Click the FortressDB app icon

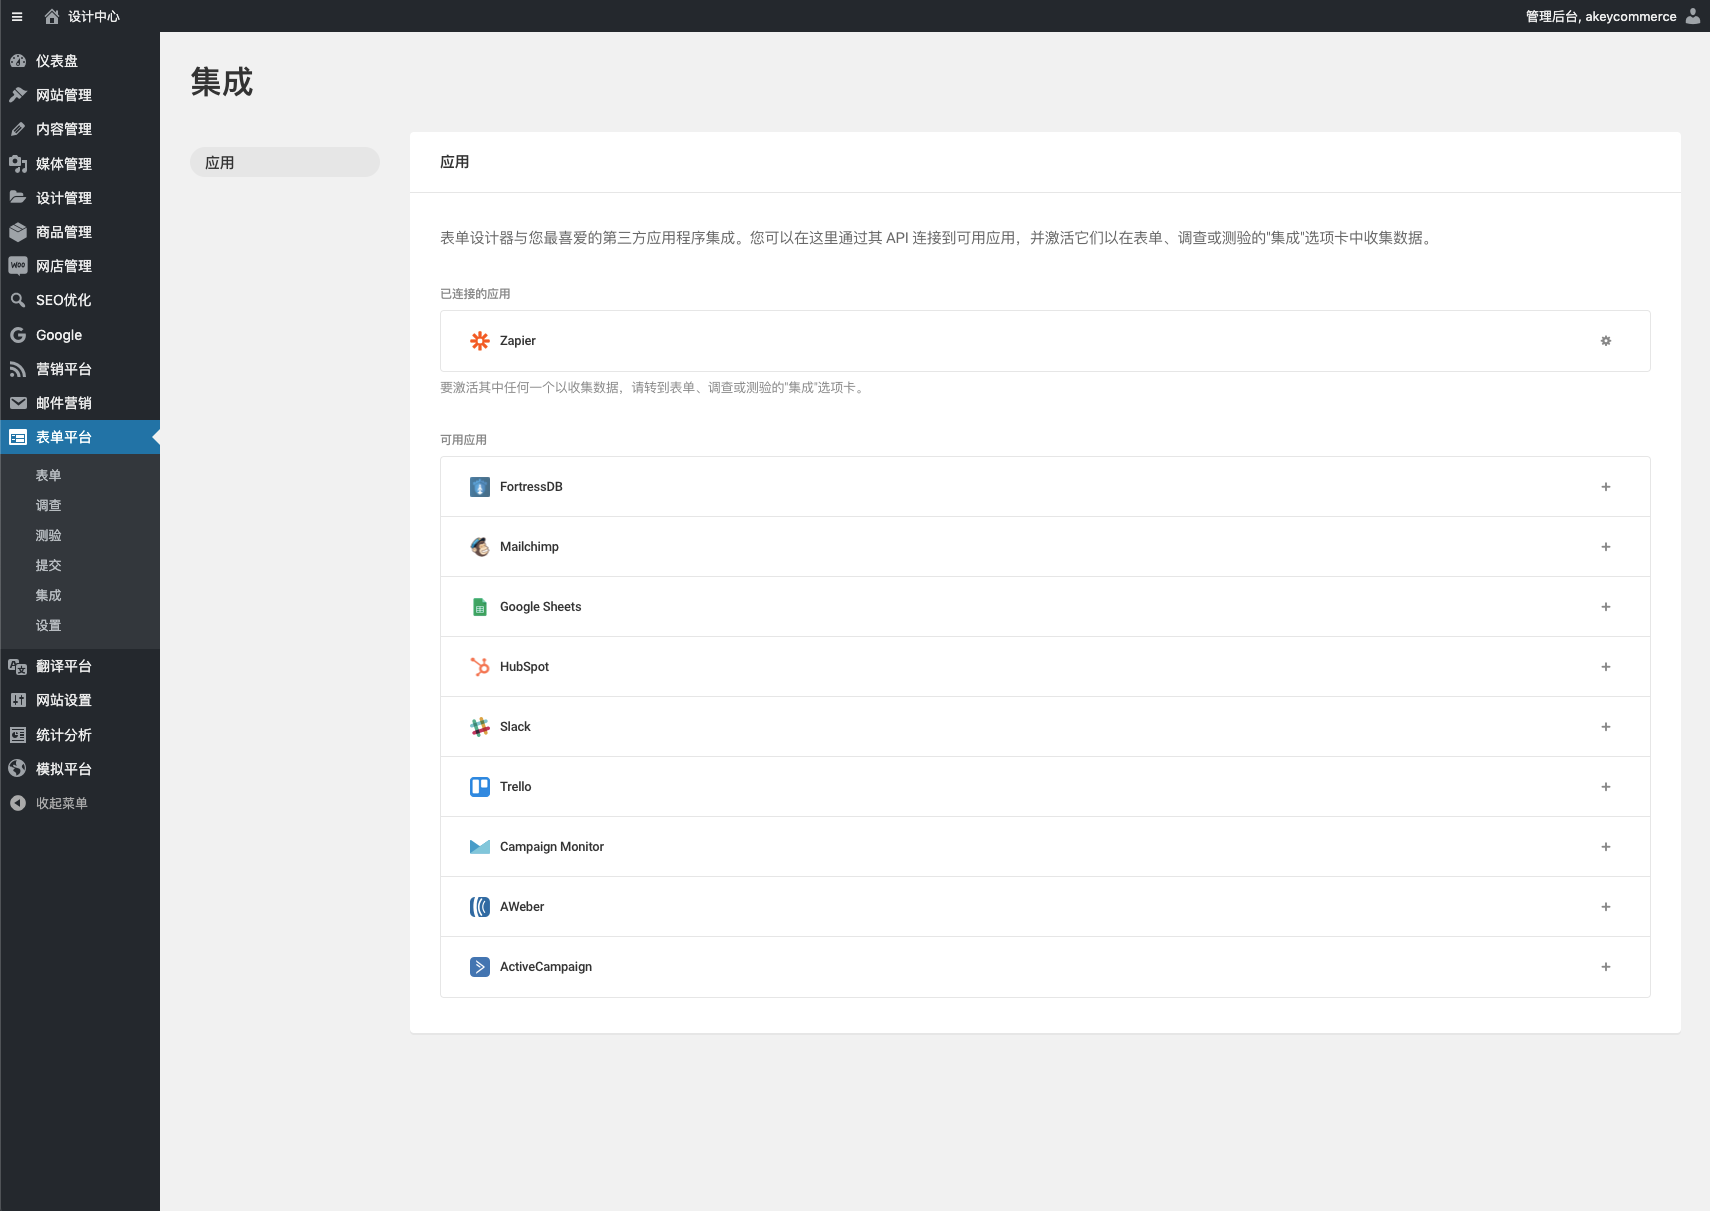[480, 487]
